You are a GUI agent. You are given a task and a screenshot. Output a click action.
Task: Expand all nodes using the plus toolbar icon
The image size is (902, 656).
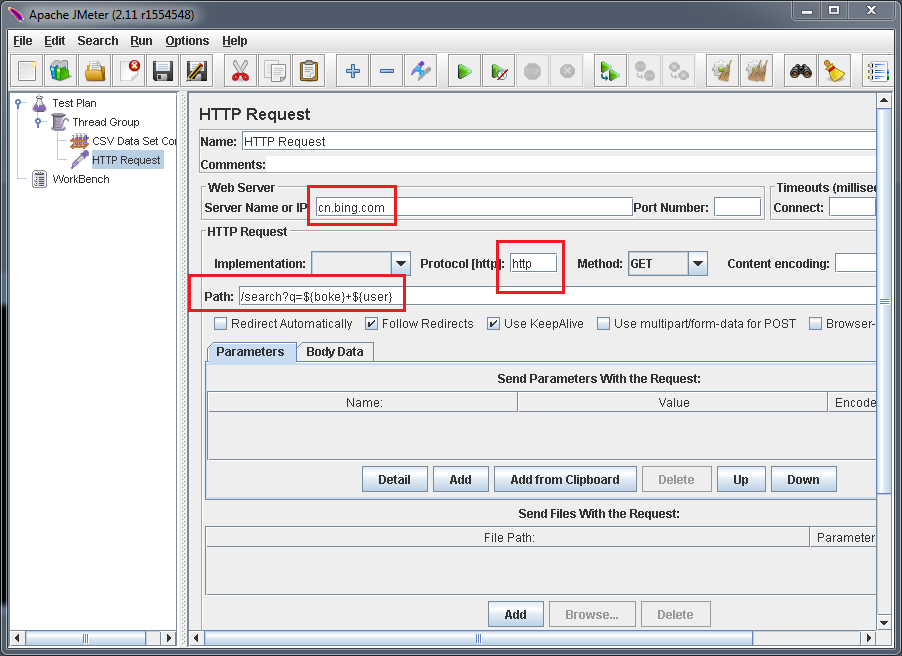(351, 70)
